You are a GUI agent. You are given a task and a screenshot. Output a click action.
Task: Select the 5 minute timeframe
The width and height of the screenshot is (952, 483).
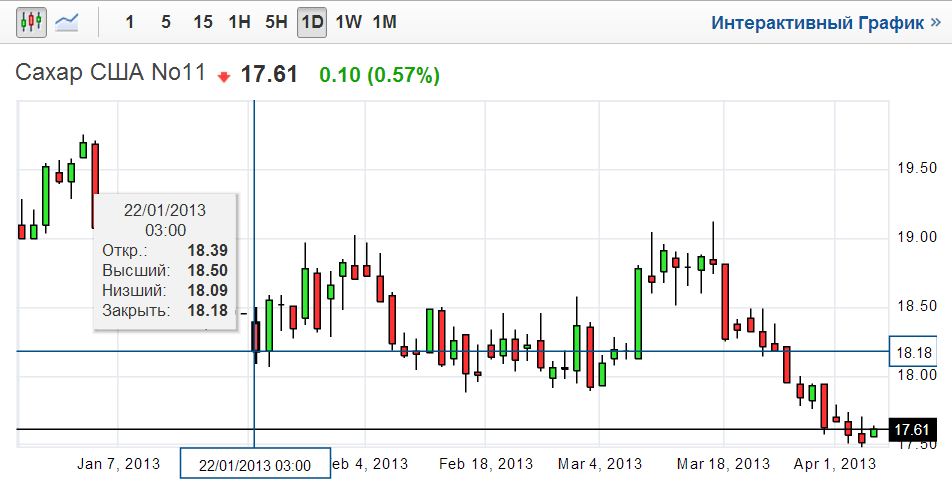tap(166, 22)
